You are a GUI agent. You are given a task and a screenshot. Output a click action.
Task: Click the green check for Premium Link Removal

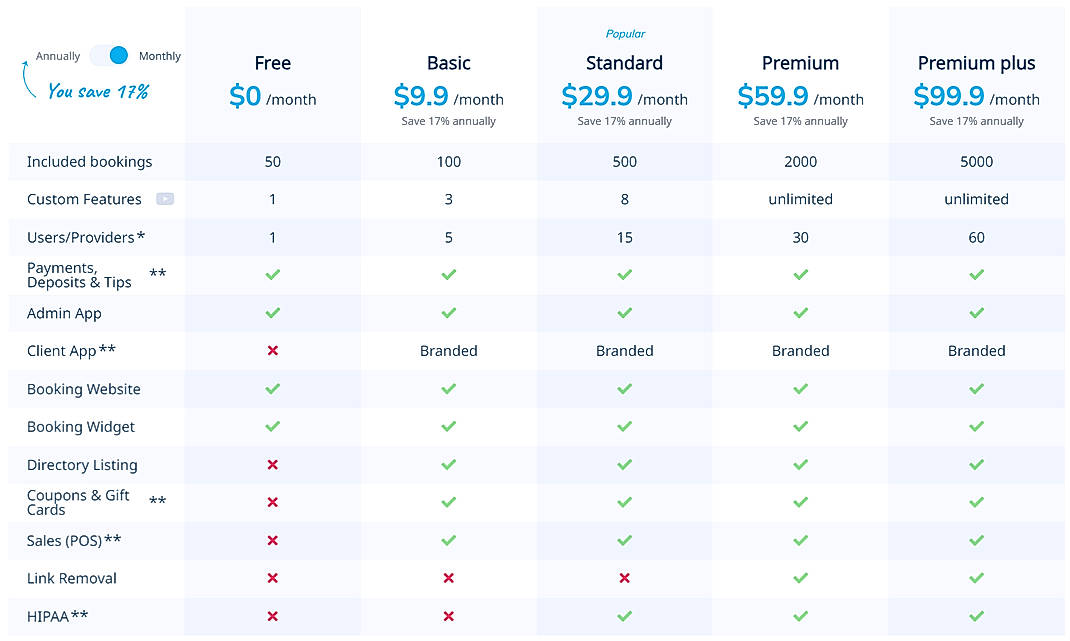tap(800, 579)
